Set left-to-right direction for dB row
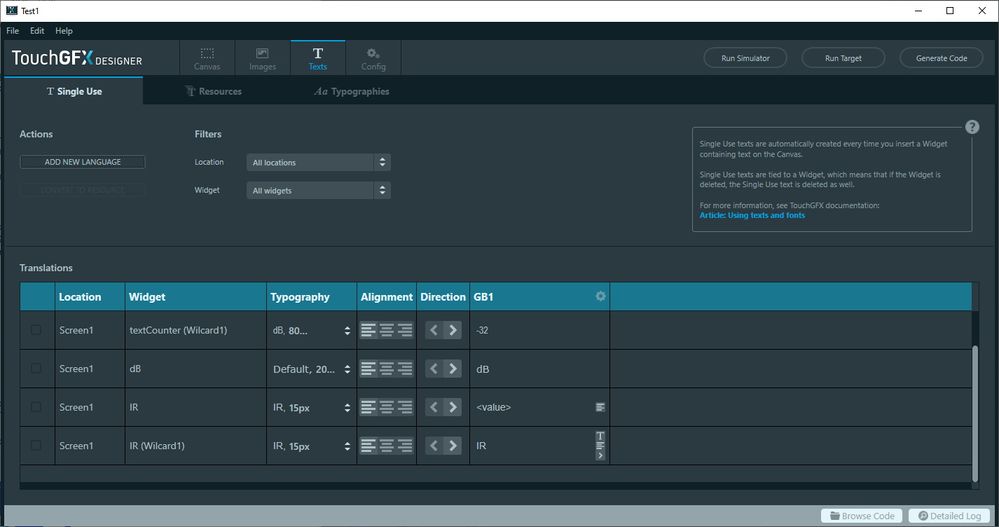 coord(452,369)
